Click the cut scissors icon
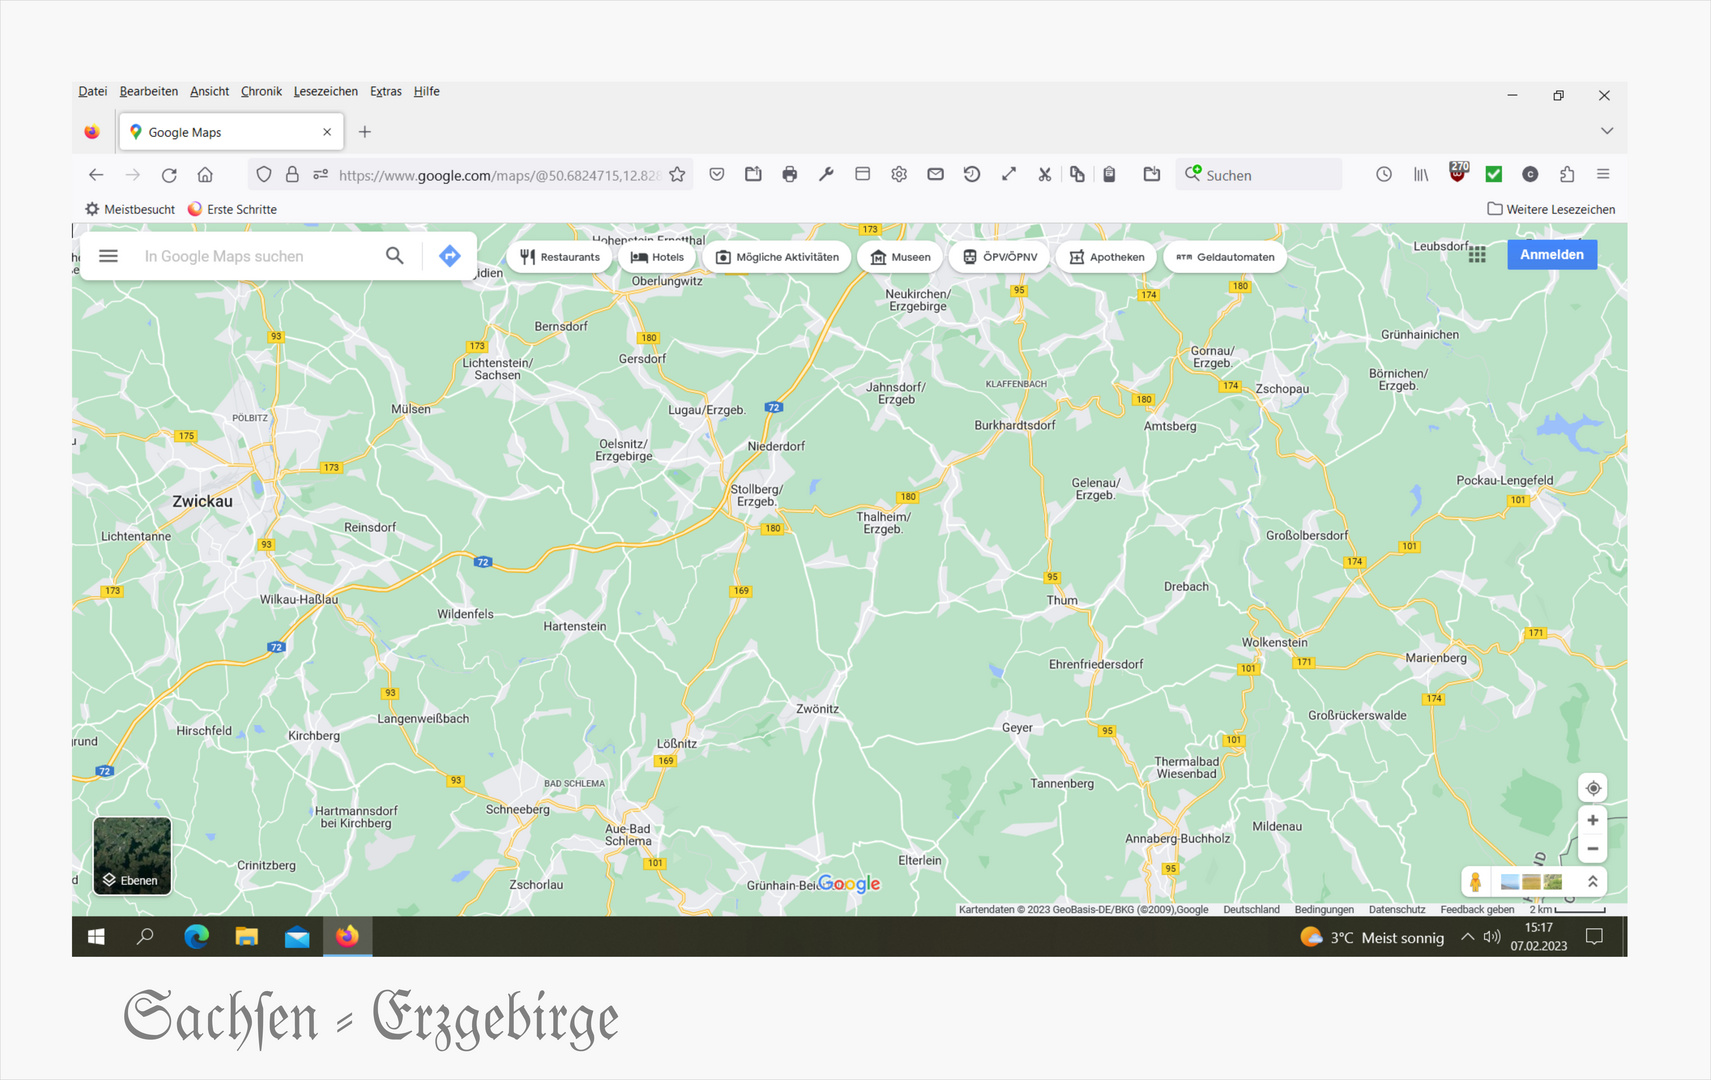1711x1080 pixels. coord(1045,174)
